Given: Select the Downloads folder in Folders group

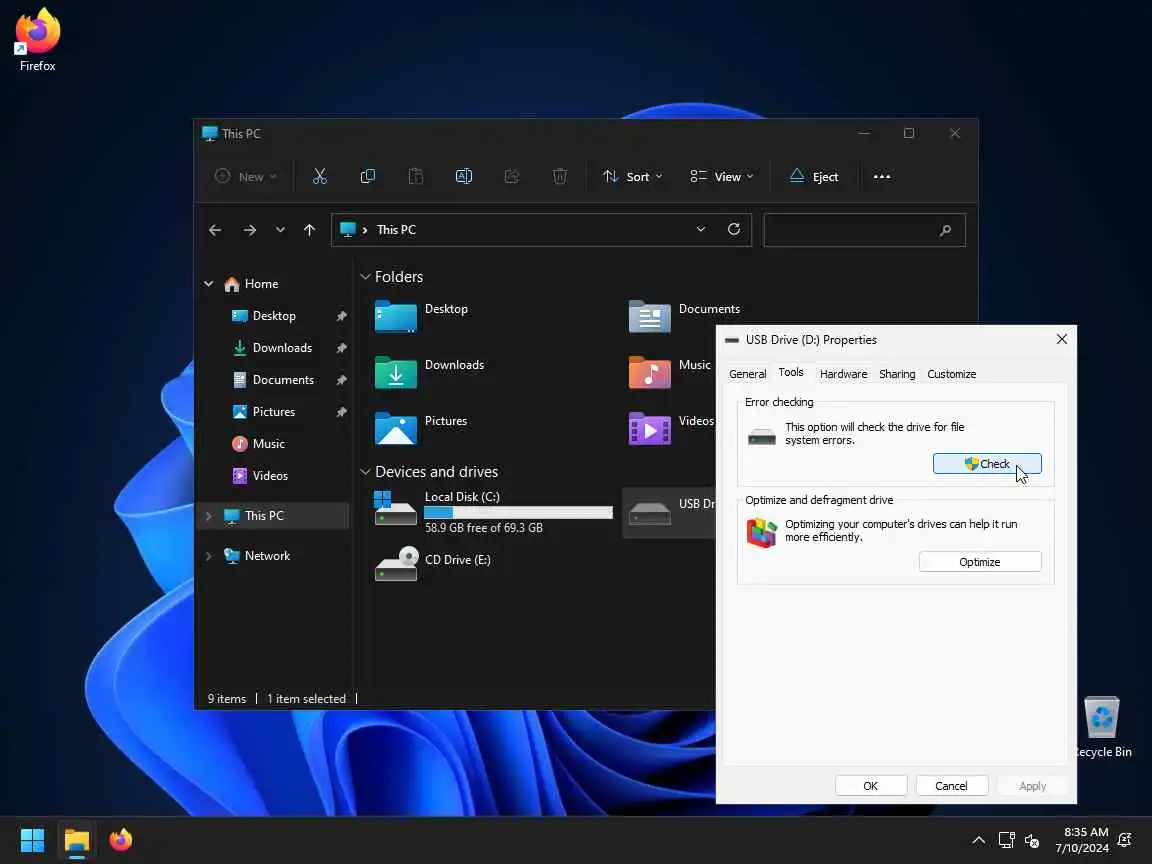Looking at the screenshot, I should (430, 372).
